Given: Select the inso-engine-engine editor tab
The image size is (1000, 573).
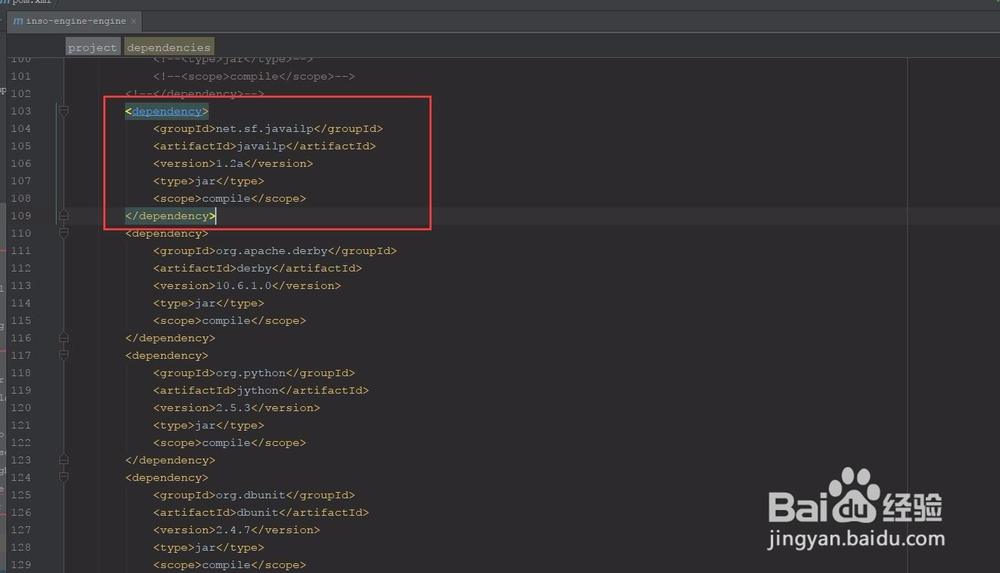Looking at the screenshot, I should (x=75, y=21).
